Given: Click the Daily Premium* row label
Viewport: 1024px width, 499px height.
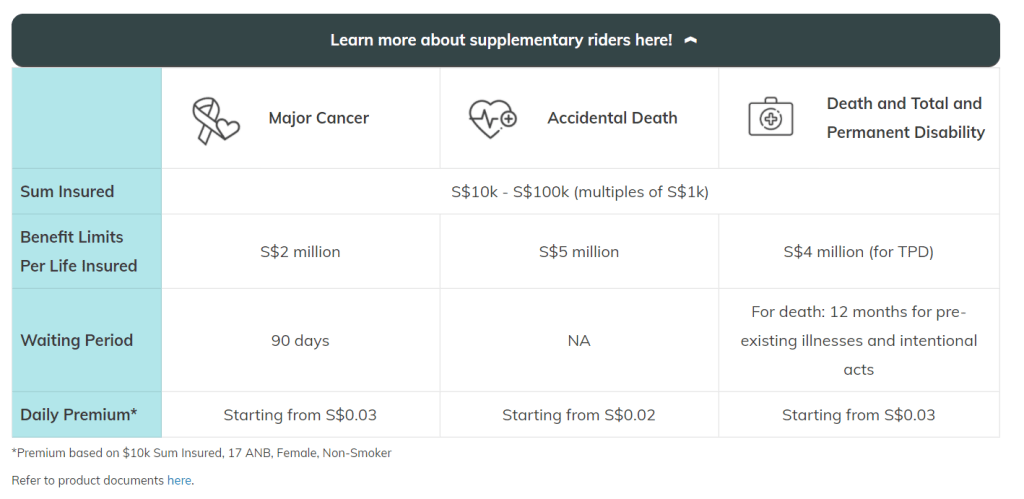Looking at the screenshot, I should tap(79, 414).
